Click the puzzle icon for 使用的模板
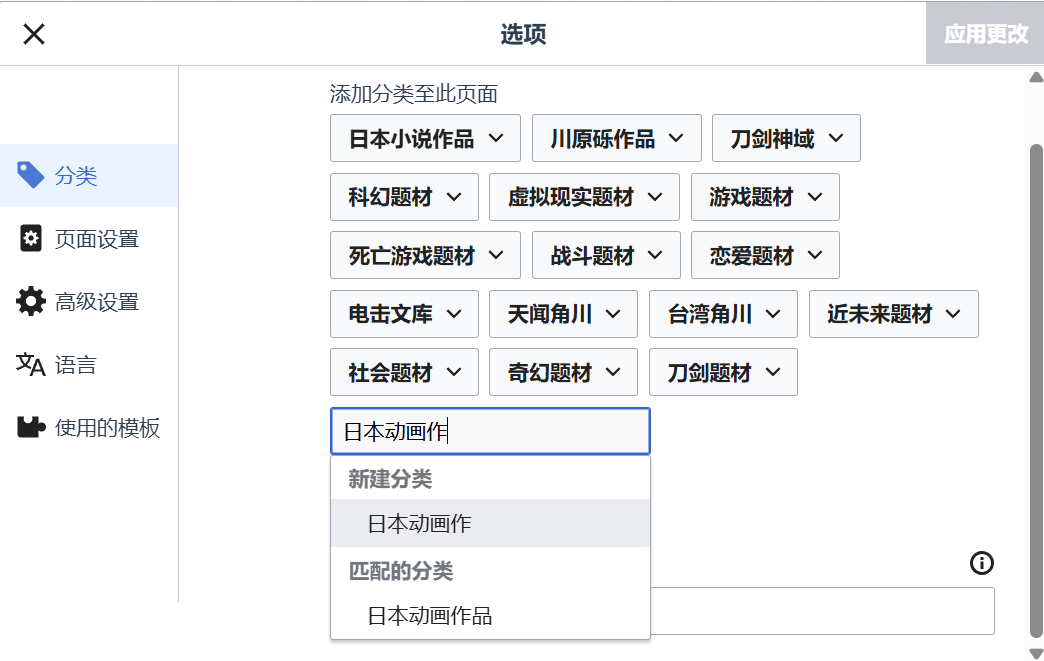 pos(31,428)
